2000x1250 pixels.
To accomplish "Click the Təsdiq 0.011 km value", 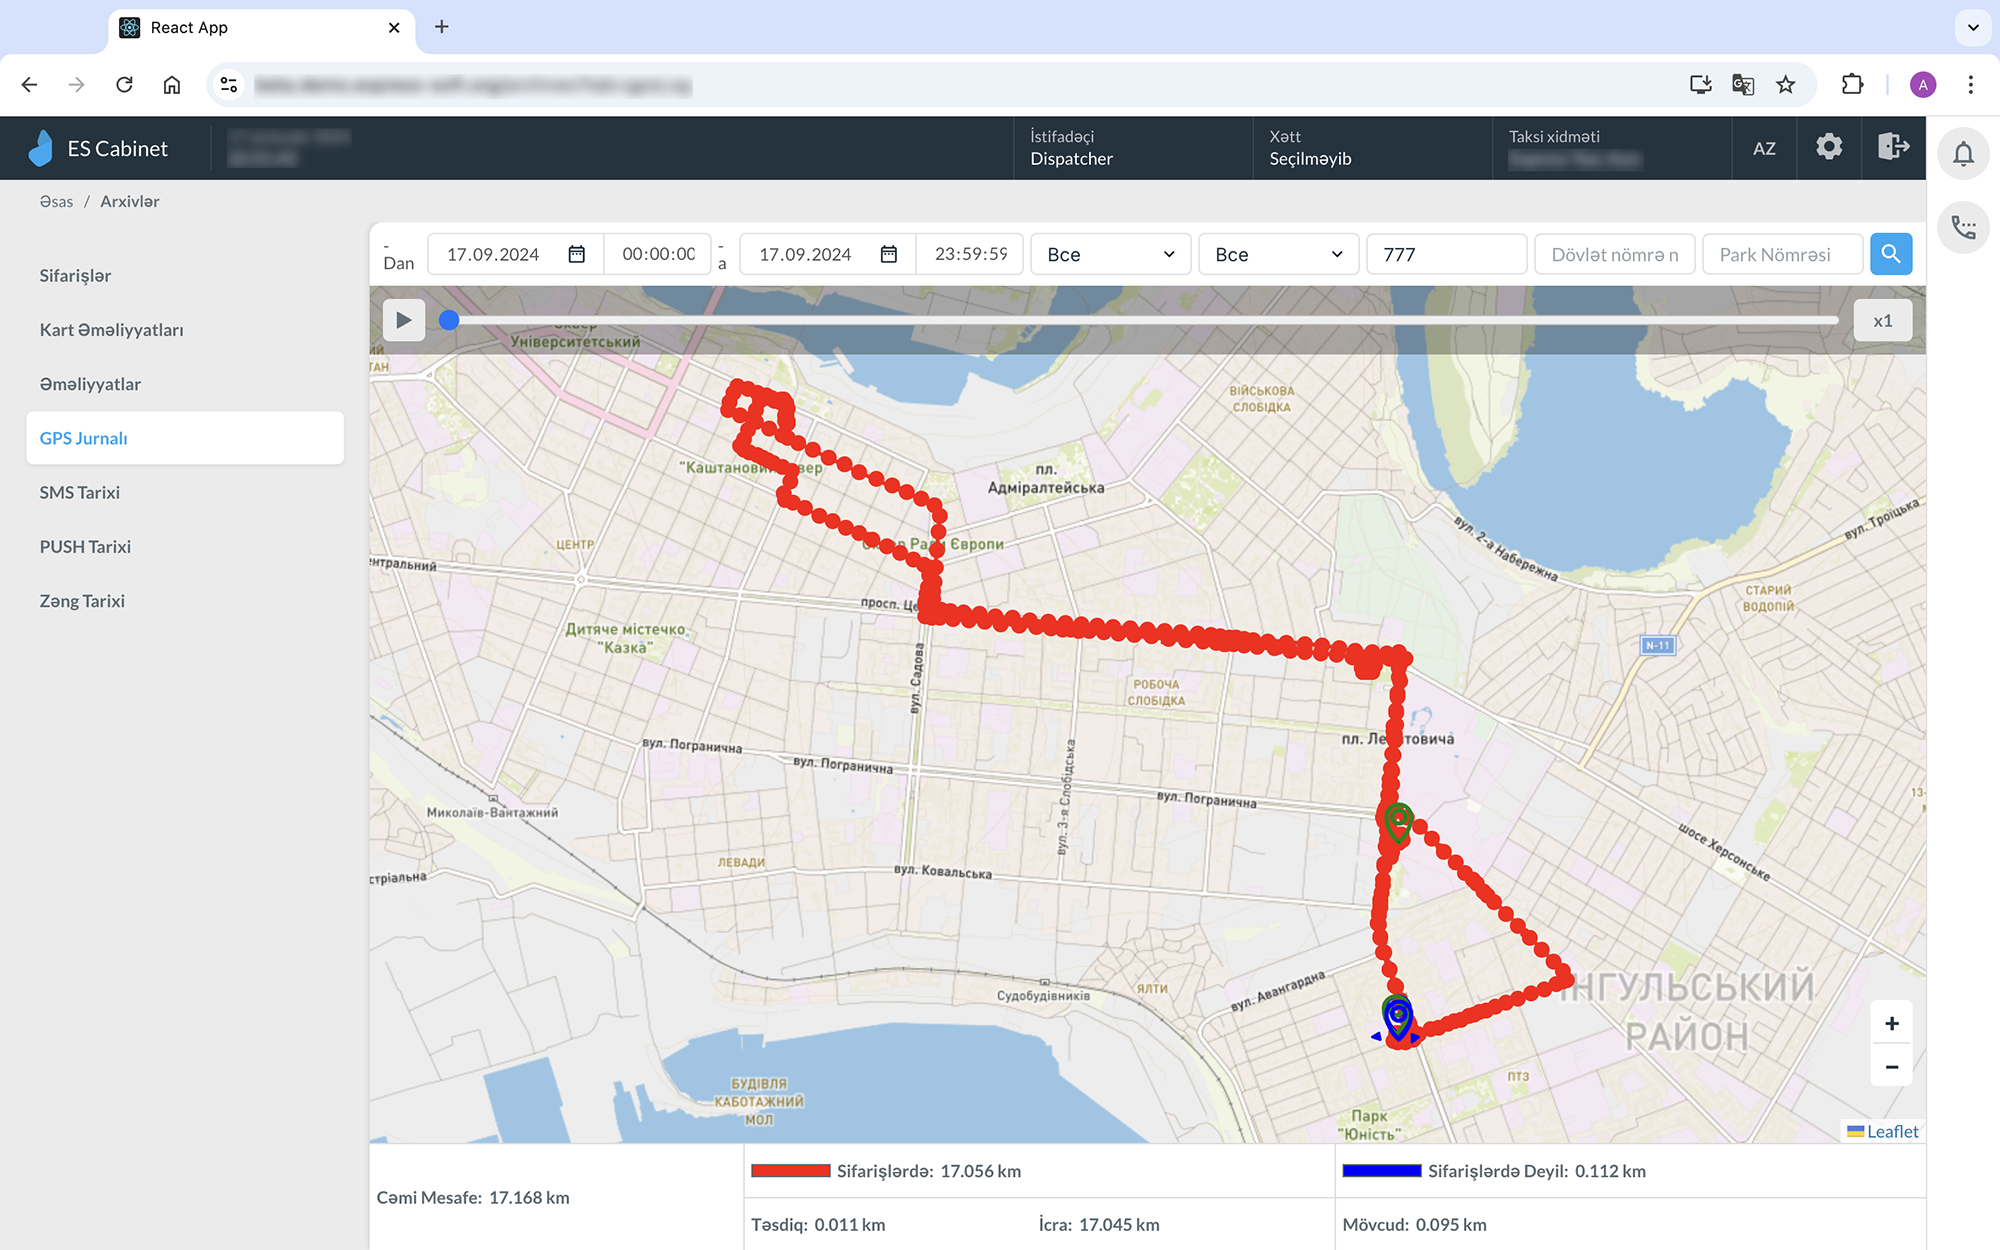I will 818,1224.
